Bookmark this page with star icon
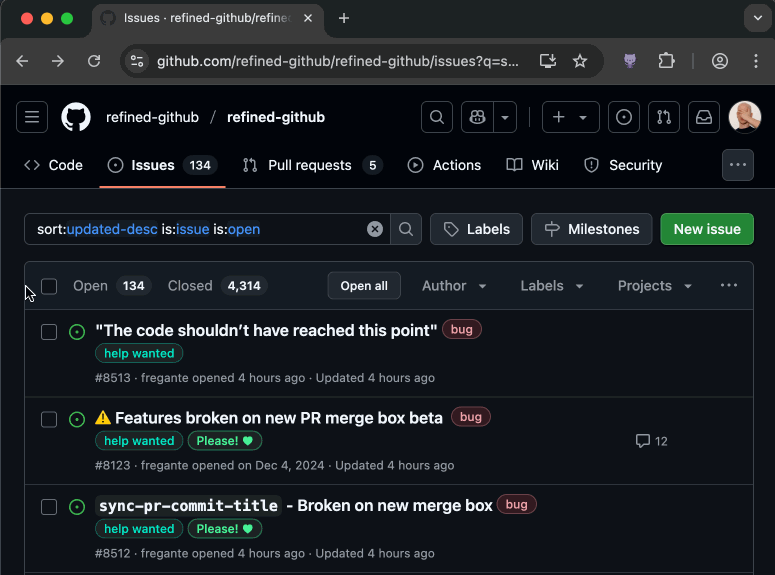 point(580,61)
